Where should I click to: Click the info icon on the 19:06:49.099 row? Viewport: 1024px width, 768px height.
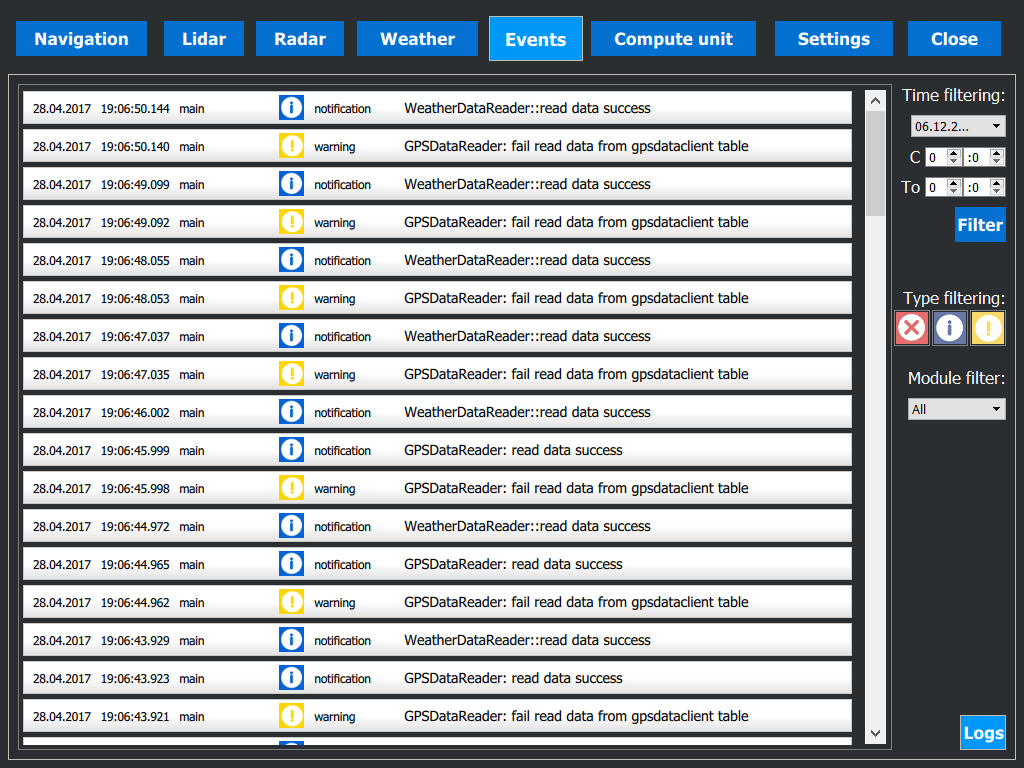[x=291, y=184]
